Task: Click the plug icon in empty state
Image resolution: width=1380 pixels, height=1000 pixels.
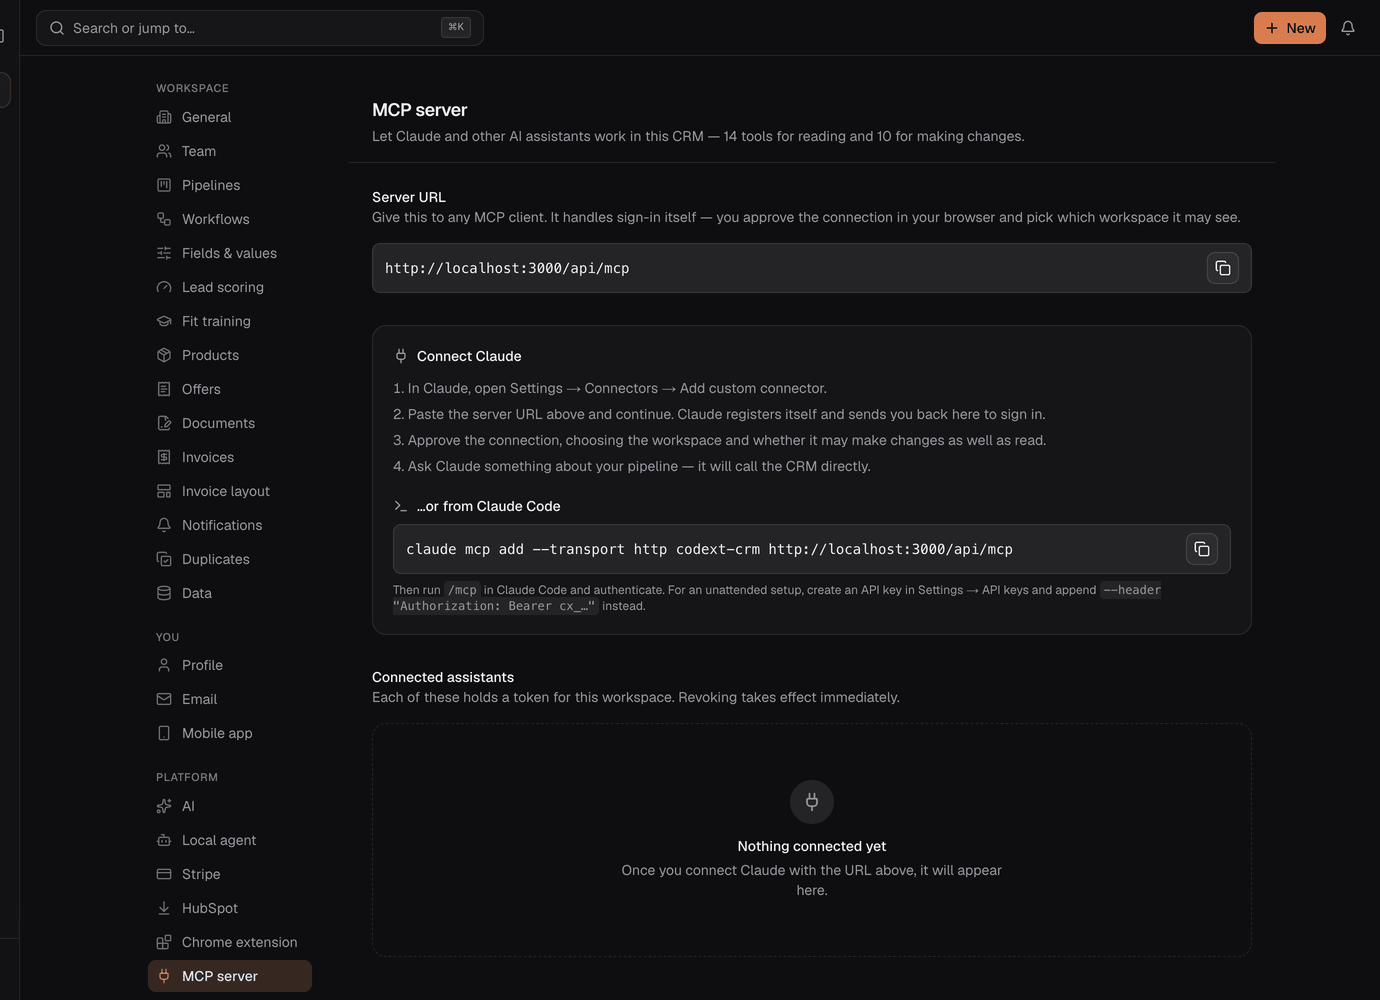Action: point(812,802)
